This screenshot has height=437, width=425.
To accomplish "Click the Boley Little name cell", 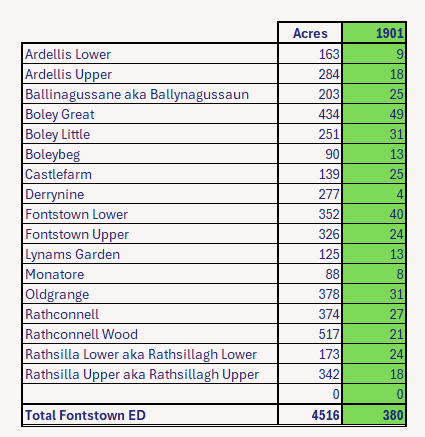I will 150,134.
